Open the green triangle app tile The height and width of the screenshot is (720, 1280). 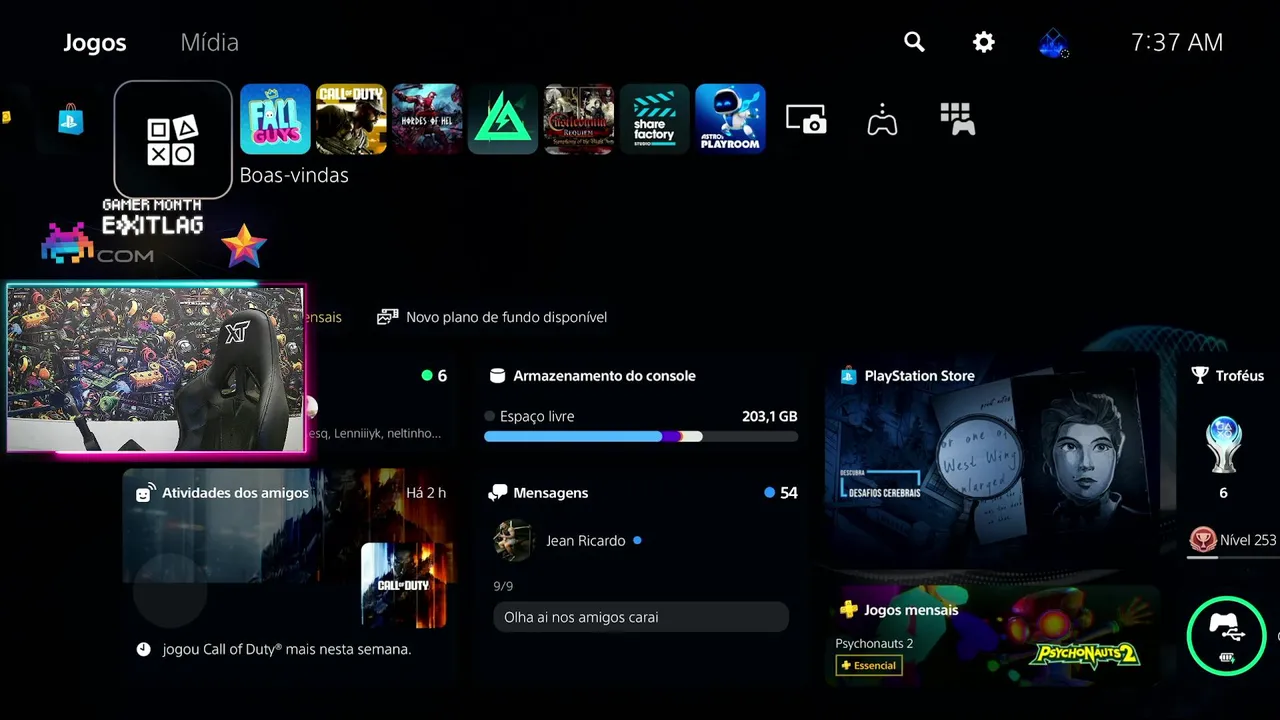503,119
